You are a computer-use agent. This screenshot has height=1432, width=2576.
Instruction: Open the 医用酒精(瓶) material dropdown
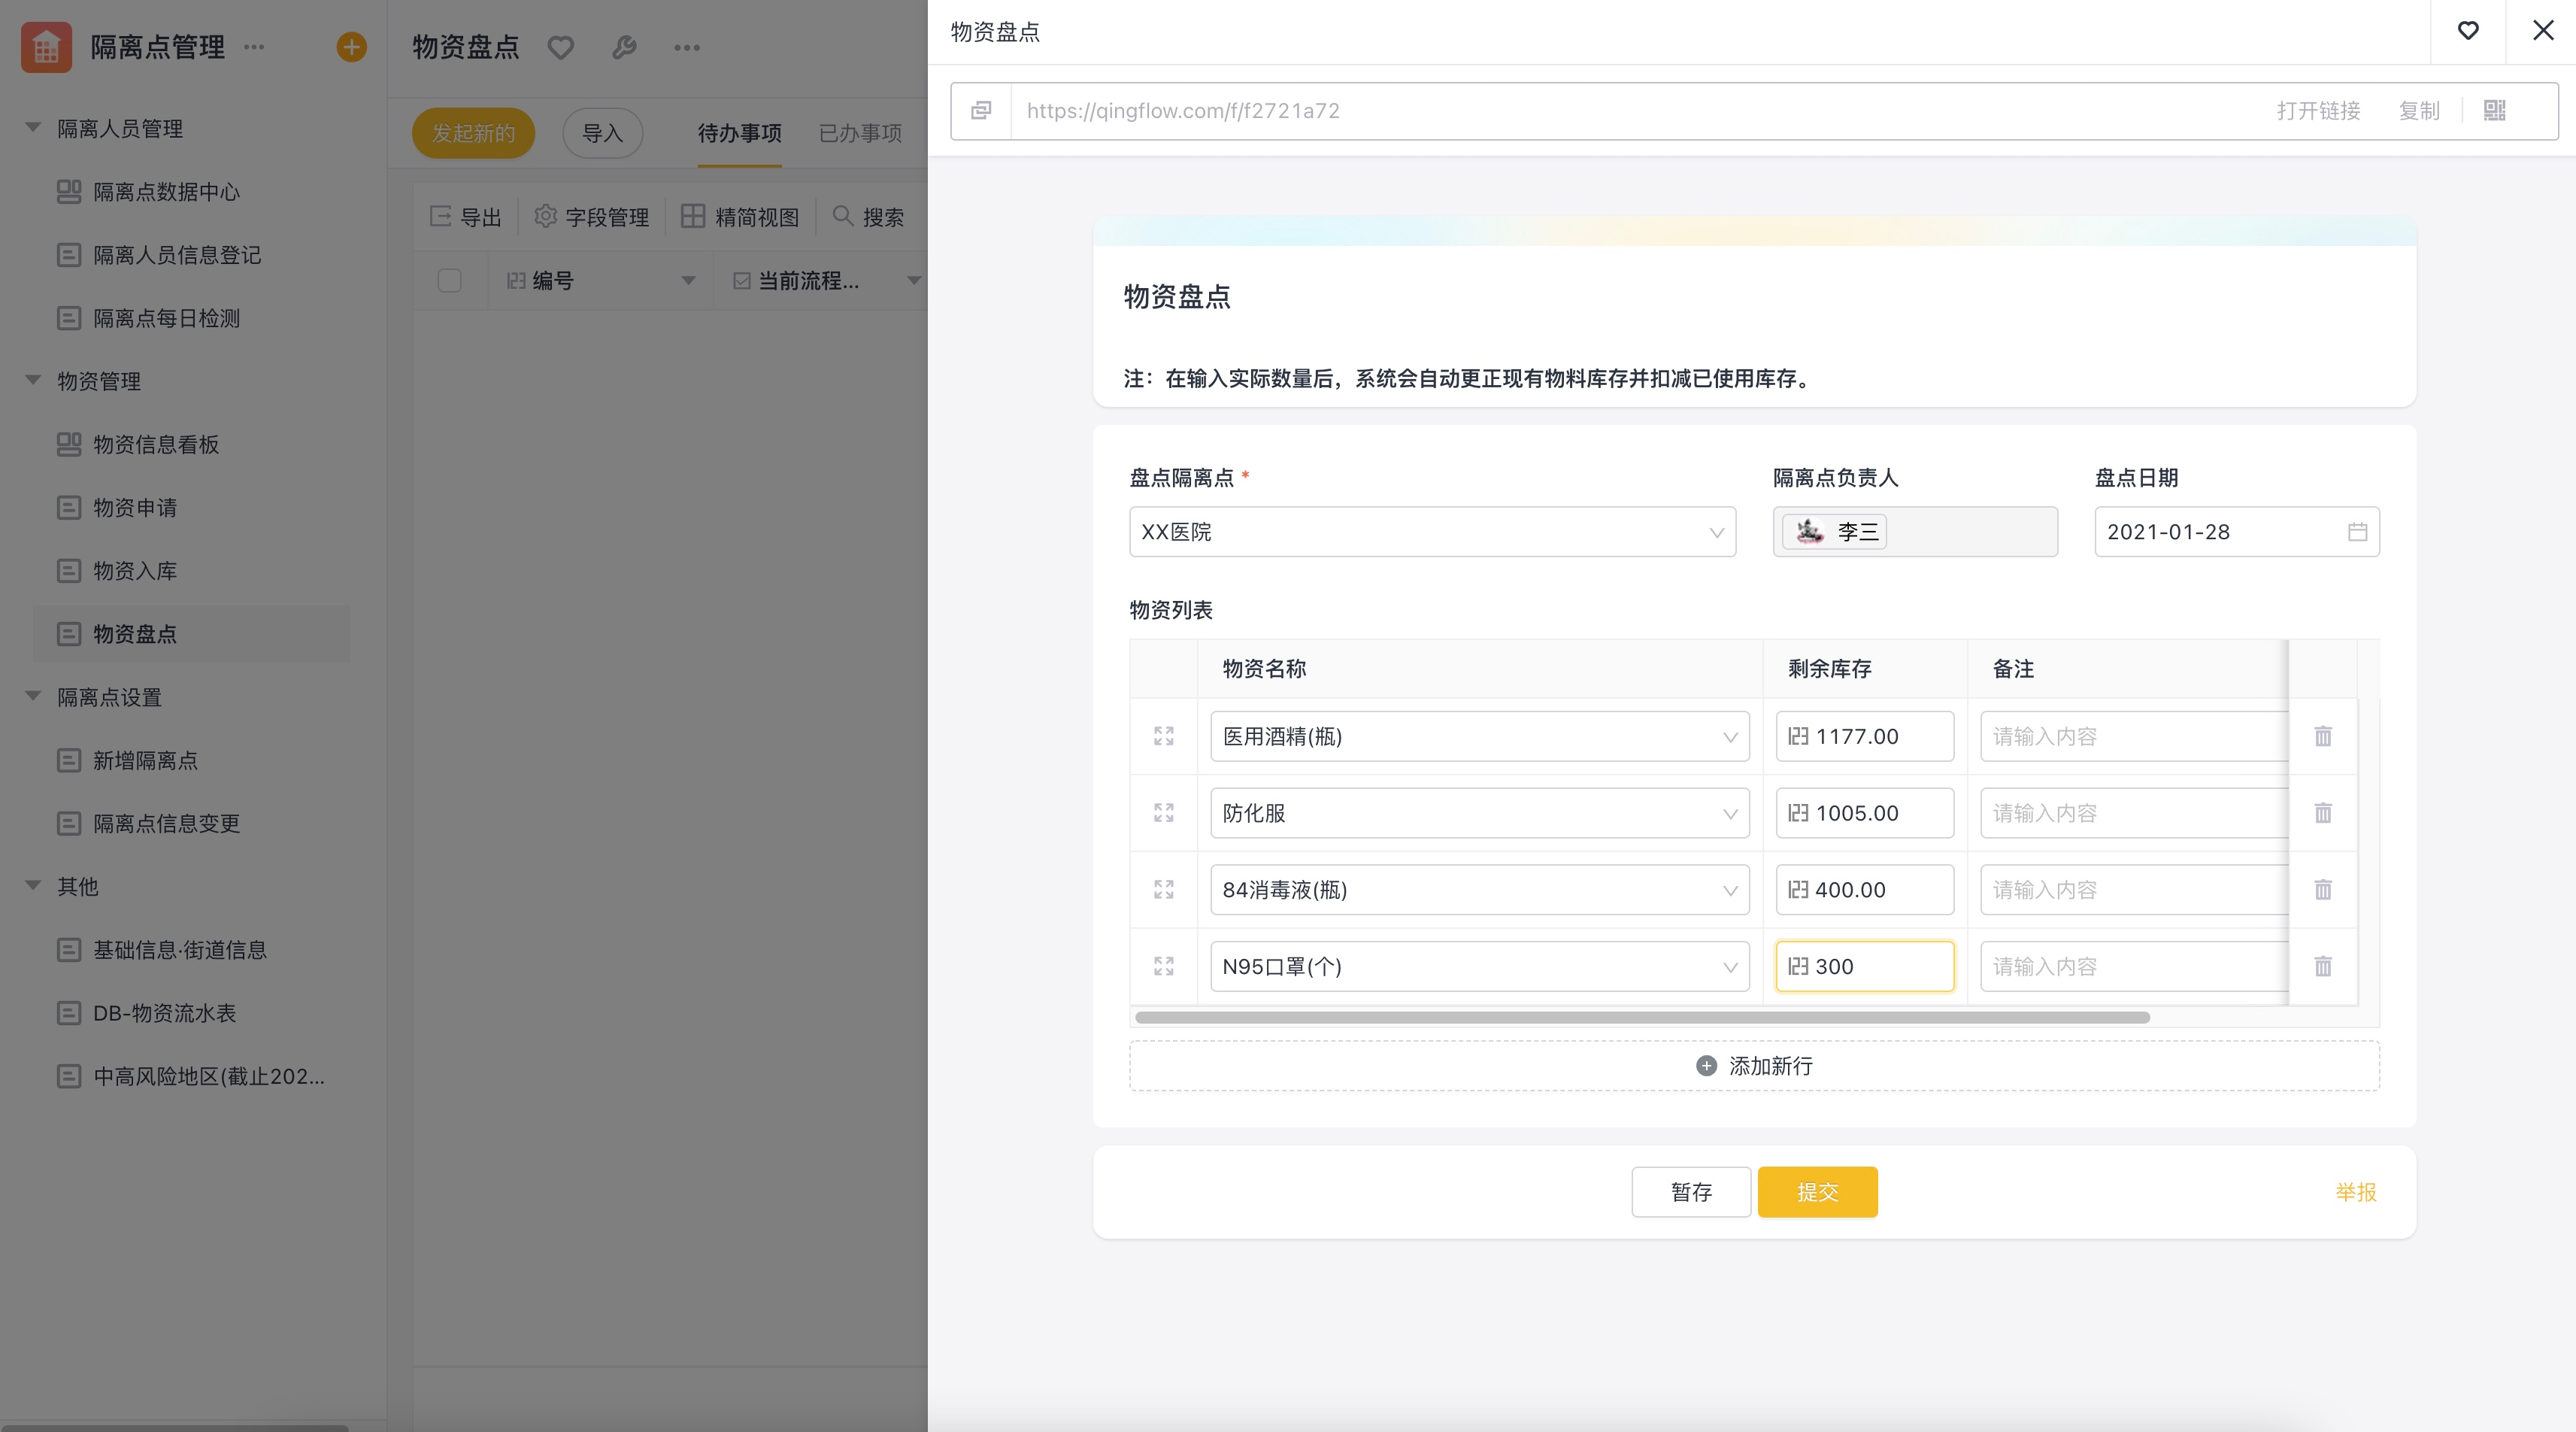pos(1478,737)
